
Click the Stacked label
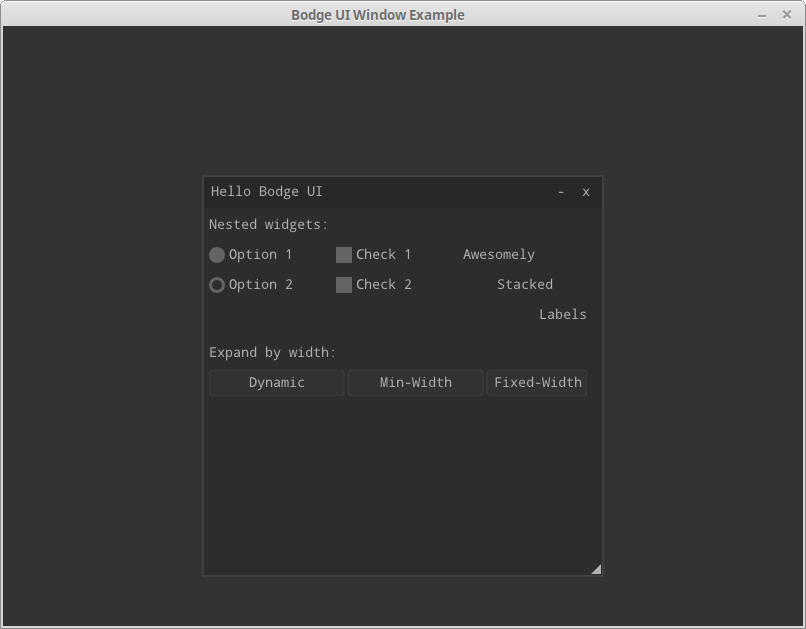525,285
